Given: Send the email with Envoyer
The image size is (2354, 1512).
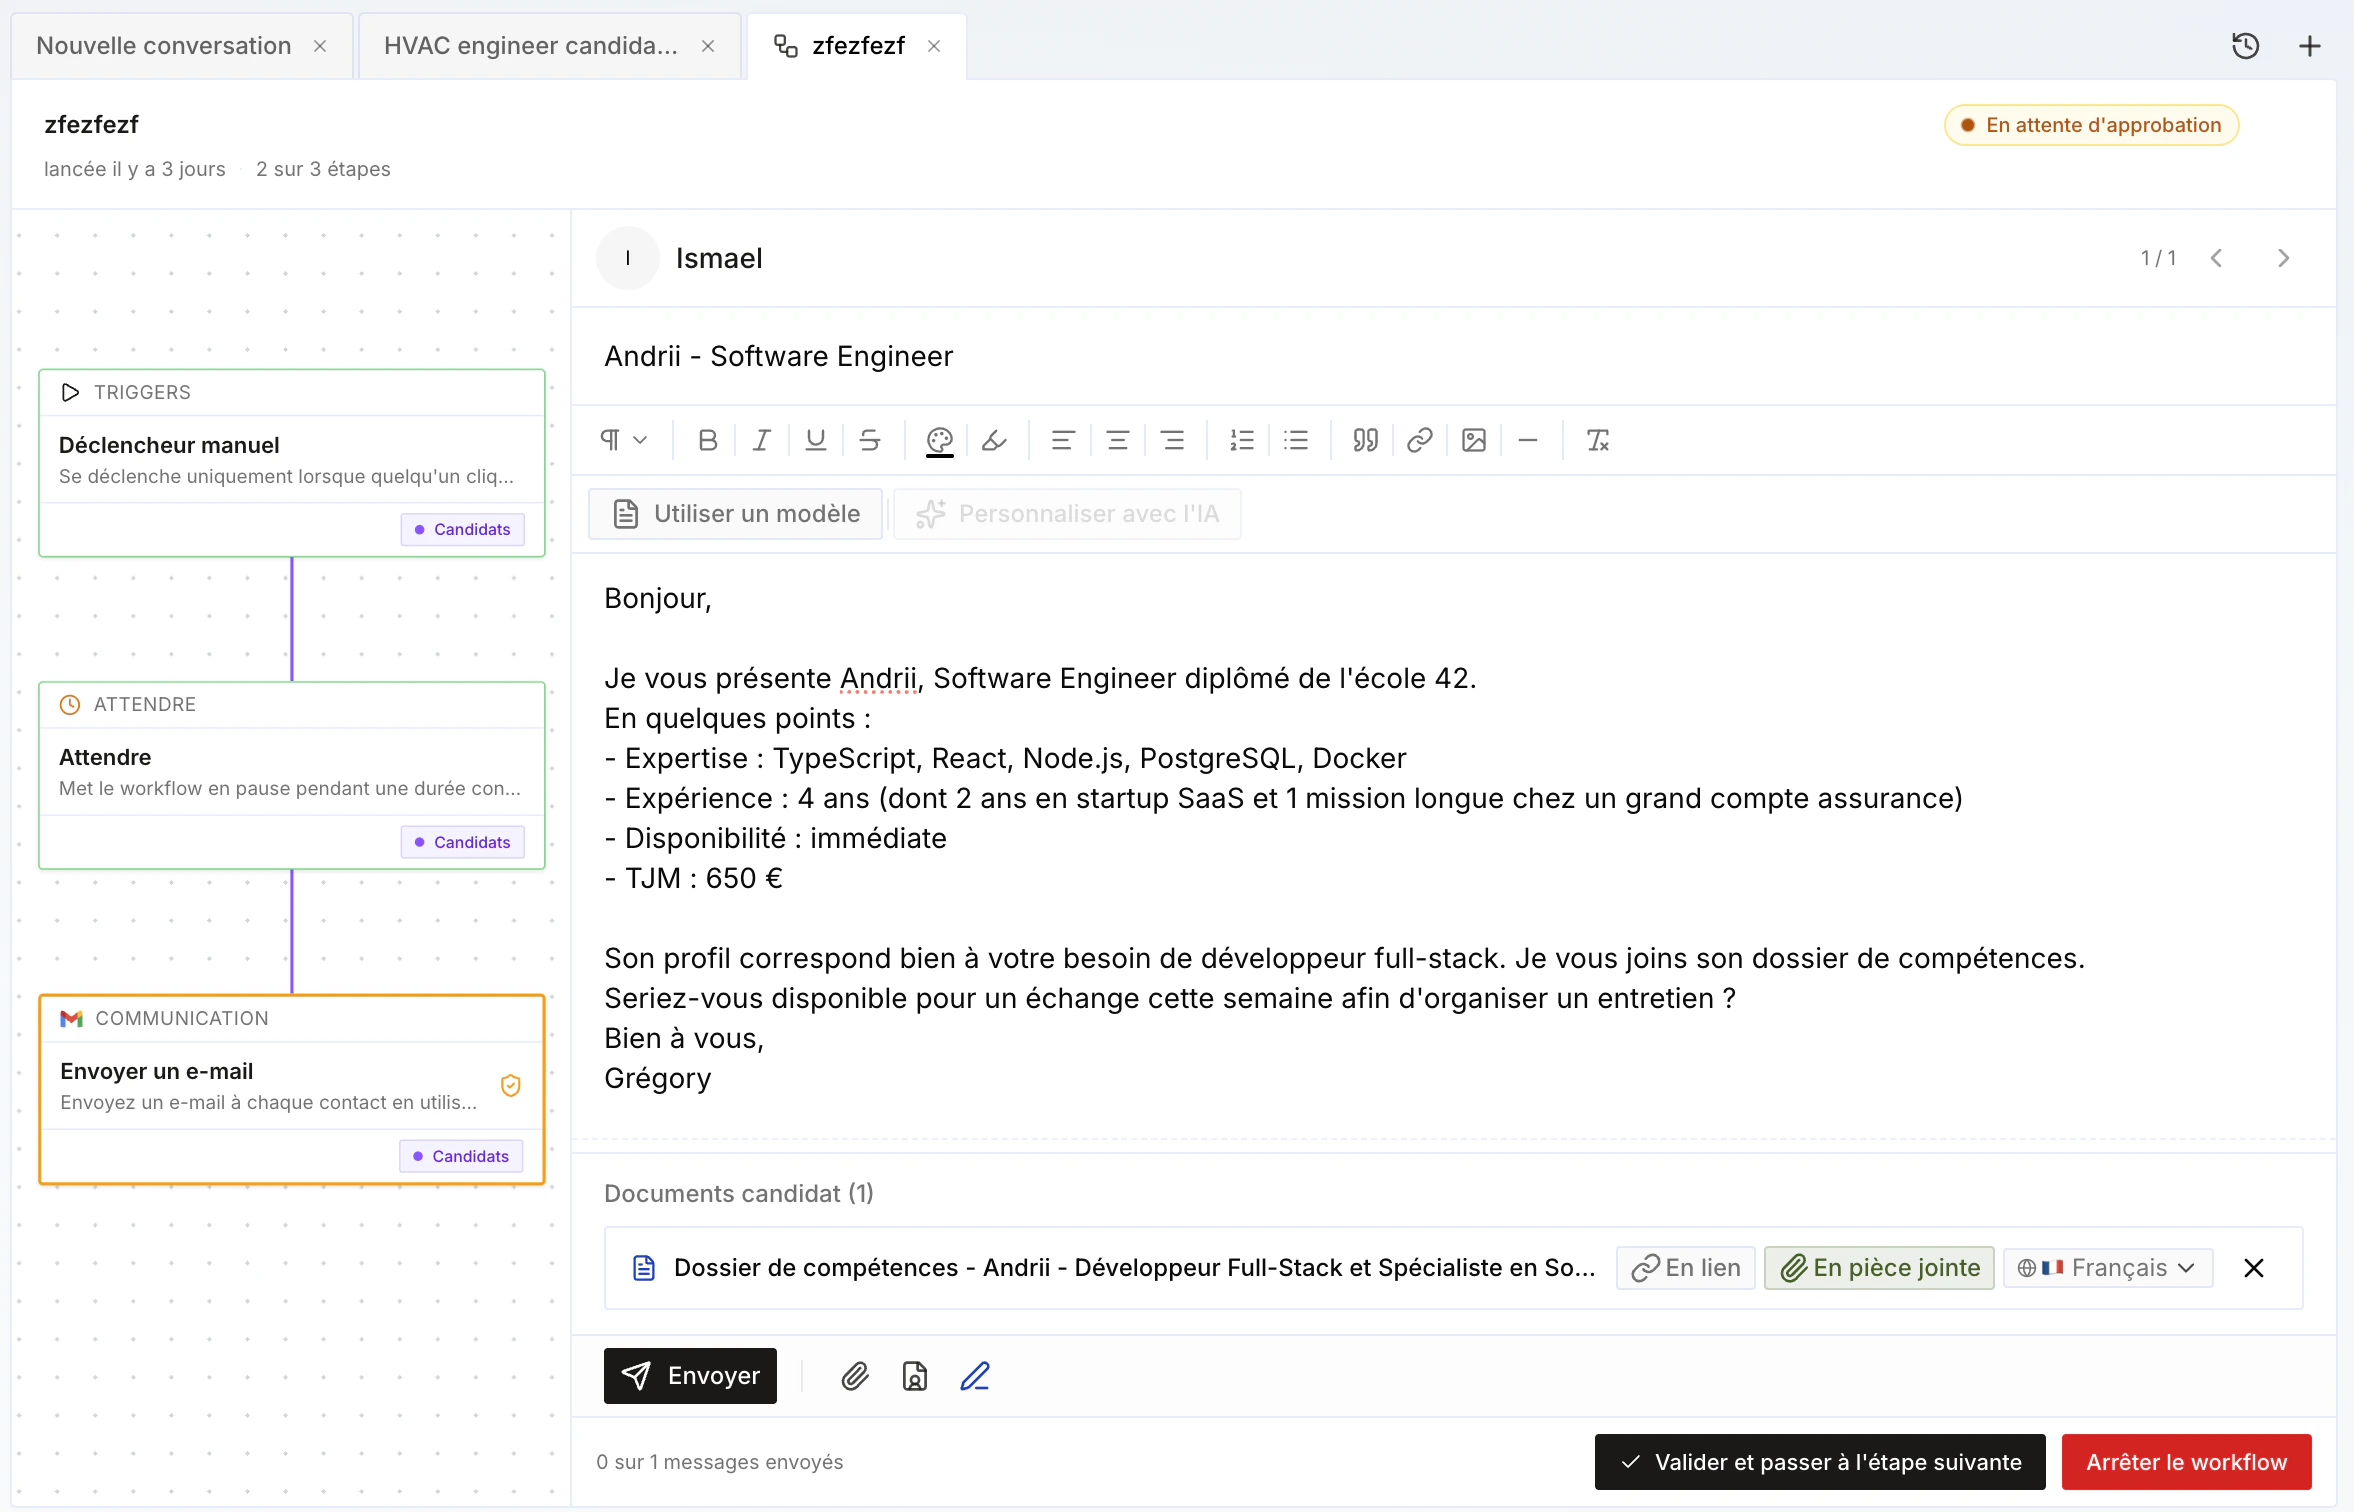Looking at the screenshot, I should (690, 1376).
